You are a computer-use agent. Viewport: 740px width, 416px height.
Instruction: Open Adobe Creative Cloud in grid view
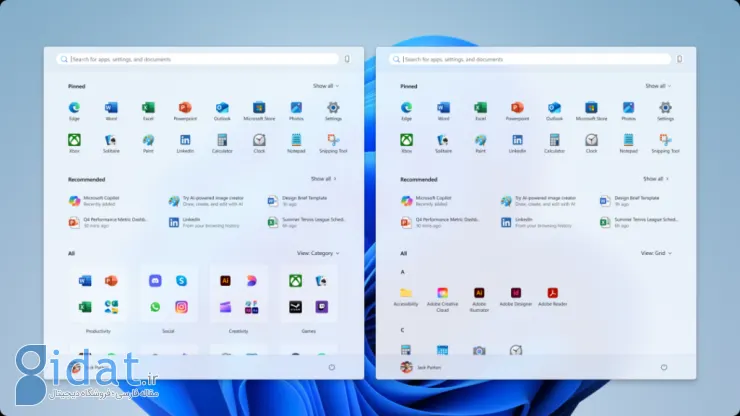point(442,293)
